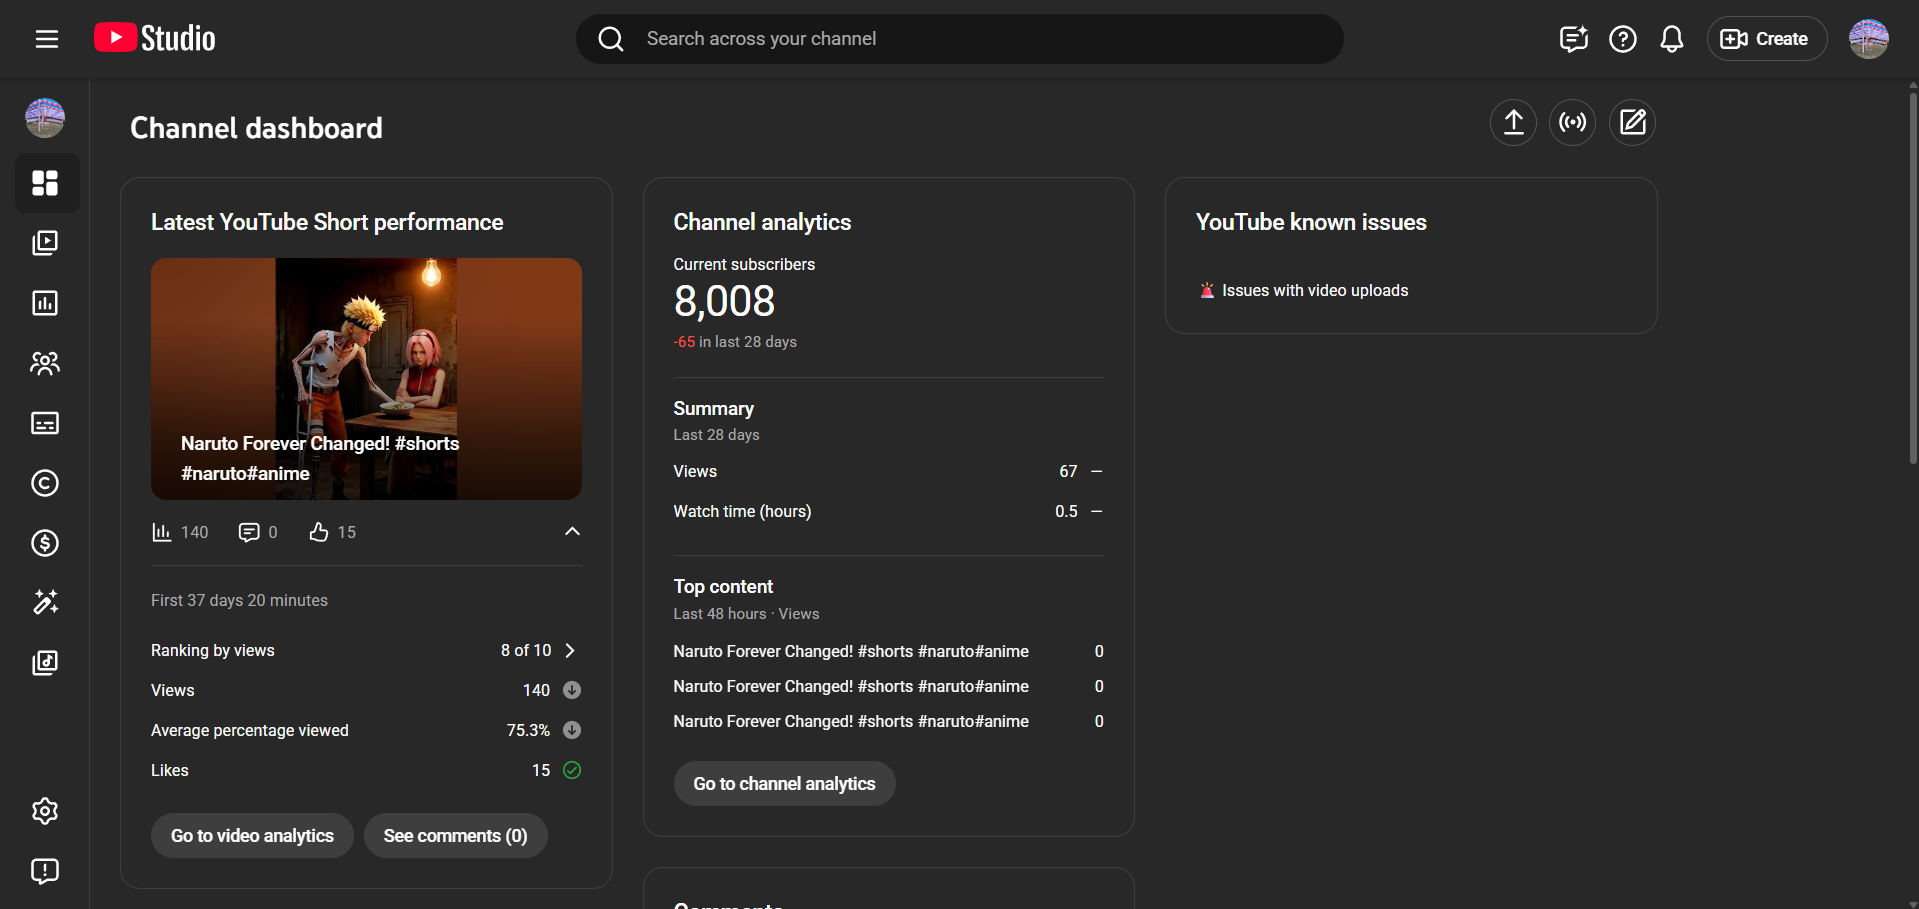Image resolution: width=1919 pixels, height=909 pixels.
Task: Click the Upload videos arrow icon
Action: click(1513, 123)
